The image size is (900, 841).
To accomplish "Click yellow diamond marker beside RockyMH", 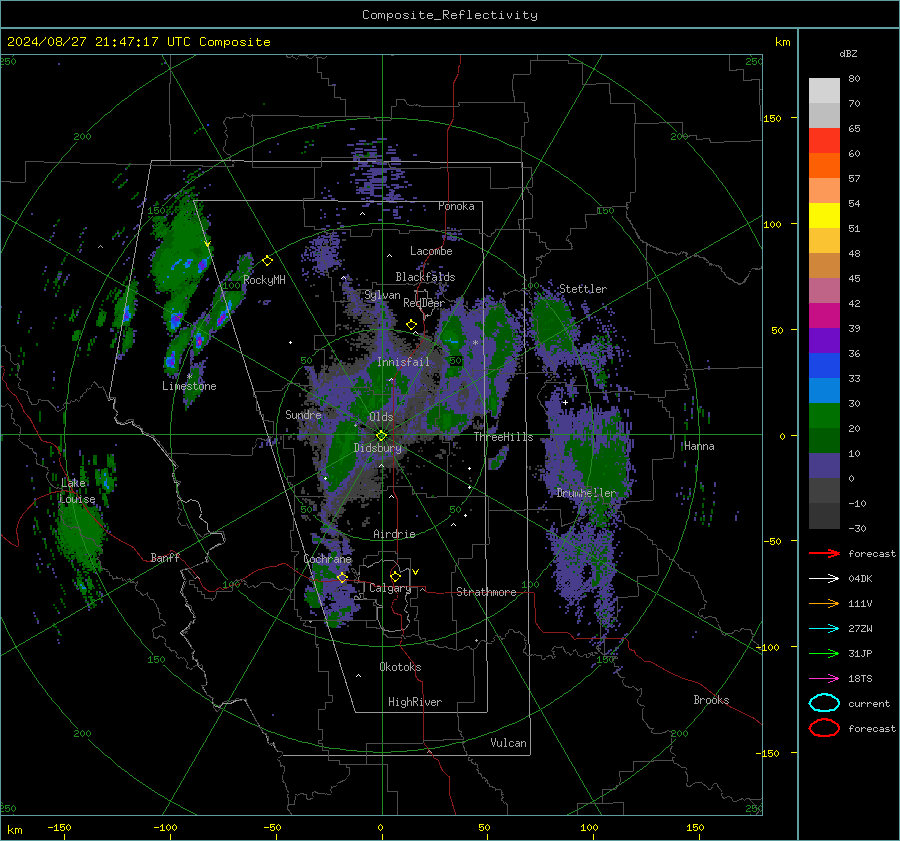I will click(267, 261).
